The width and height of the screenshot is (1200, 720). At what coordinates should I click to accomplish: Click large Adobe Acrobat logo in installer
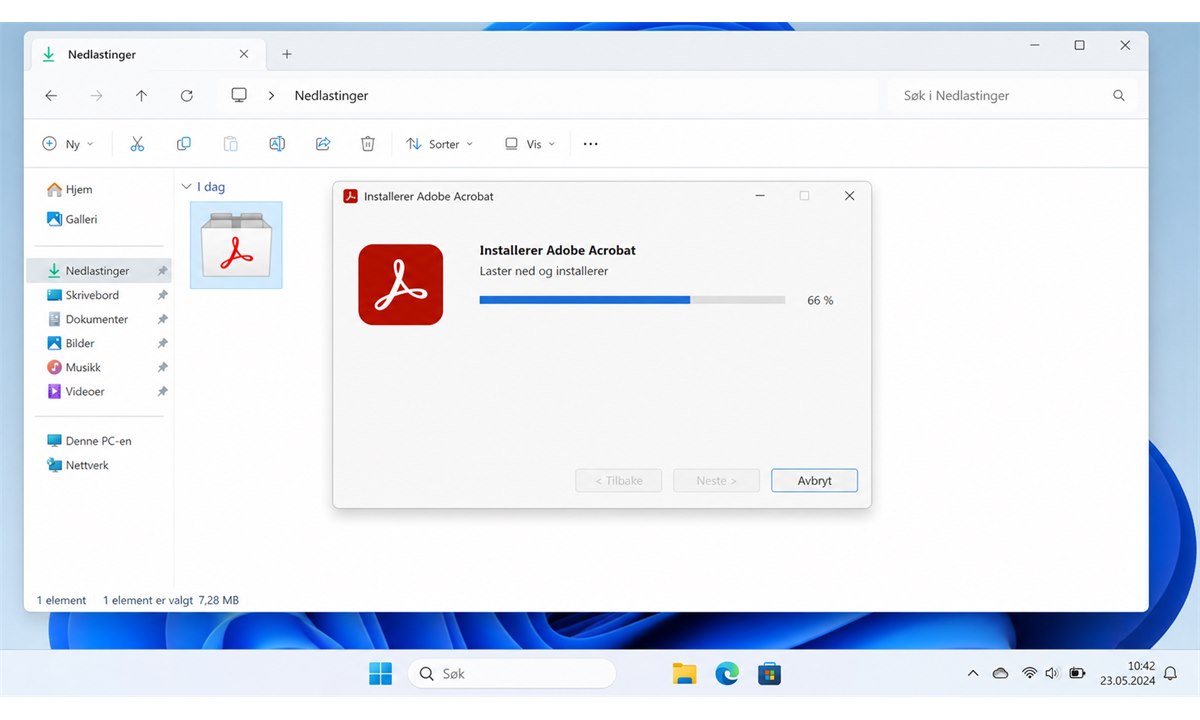[400, 284]
